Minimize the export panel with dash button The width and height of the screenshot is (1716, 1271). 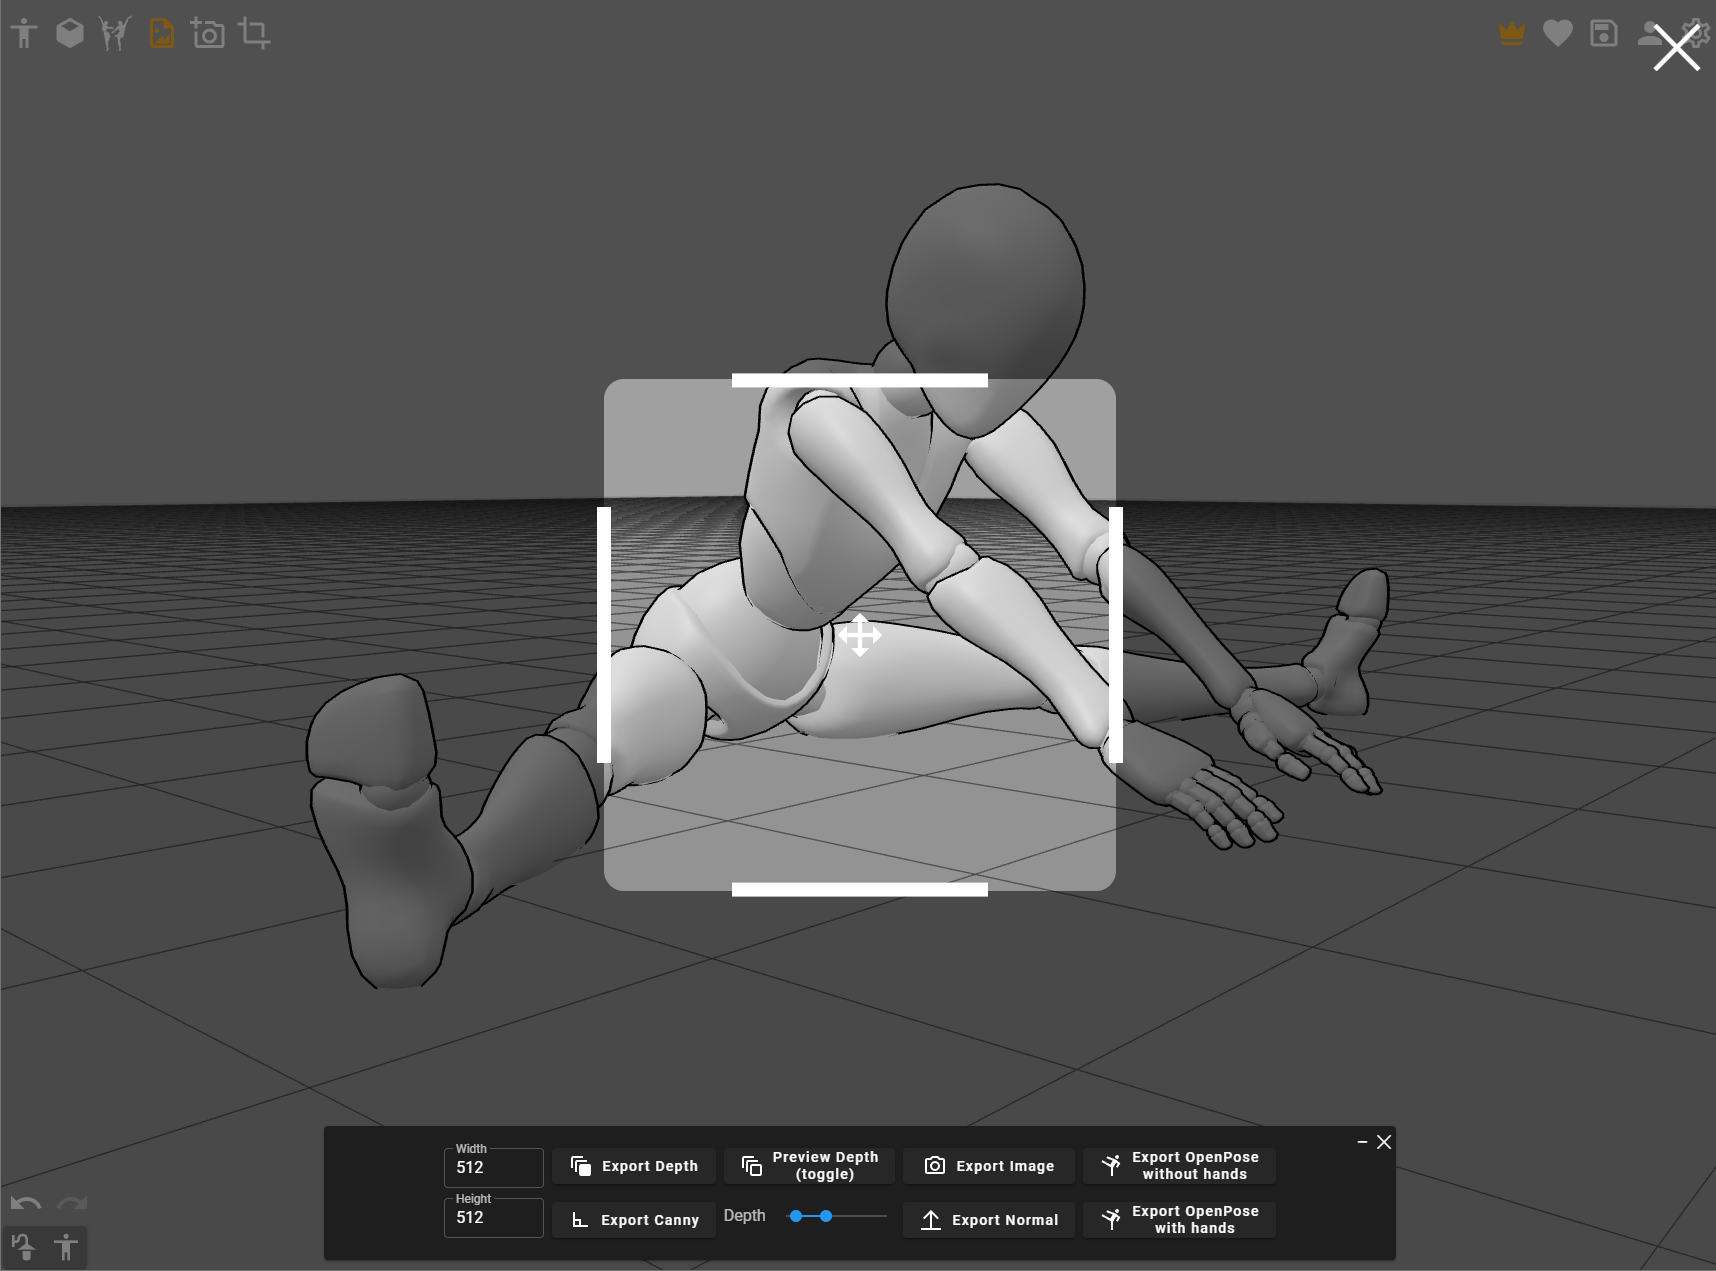[x=1362, y=1142]
